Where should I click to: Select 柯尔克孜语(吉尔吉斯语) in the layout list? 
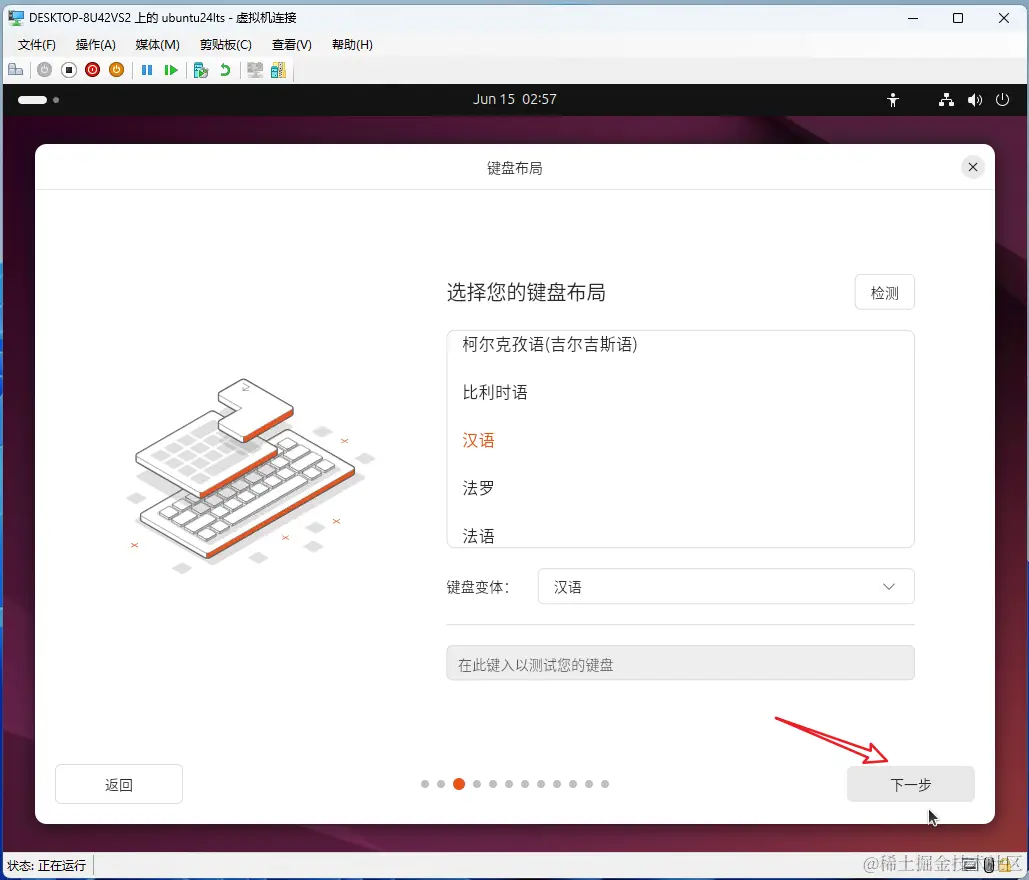(x=680, y=345)
